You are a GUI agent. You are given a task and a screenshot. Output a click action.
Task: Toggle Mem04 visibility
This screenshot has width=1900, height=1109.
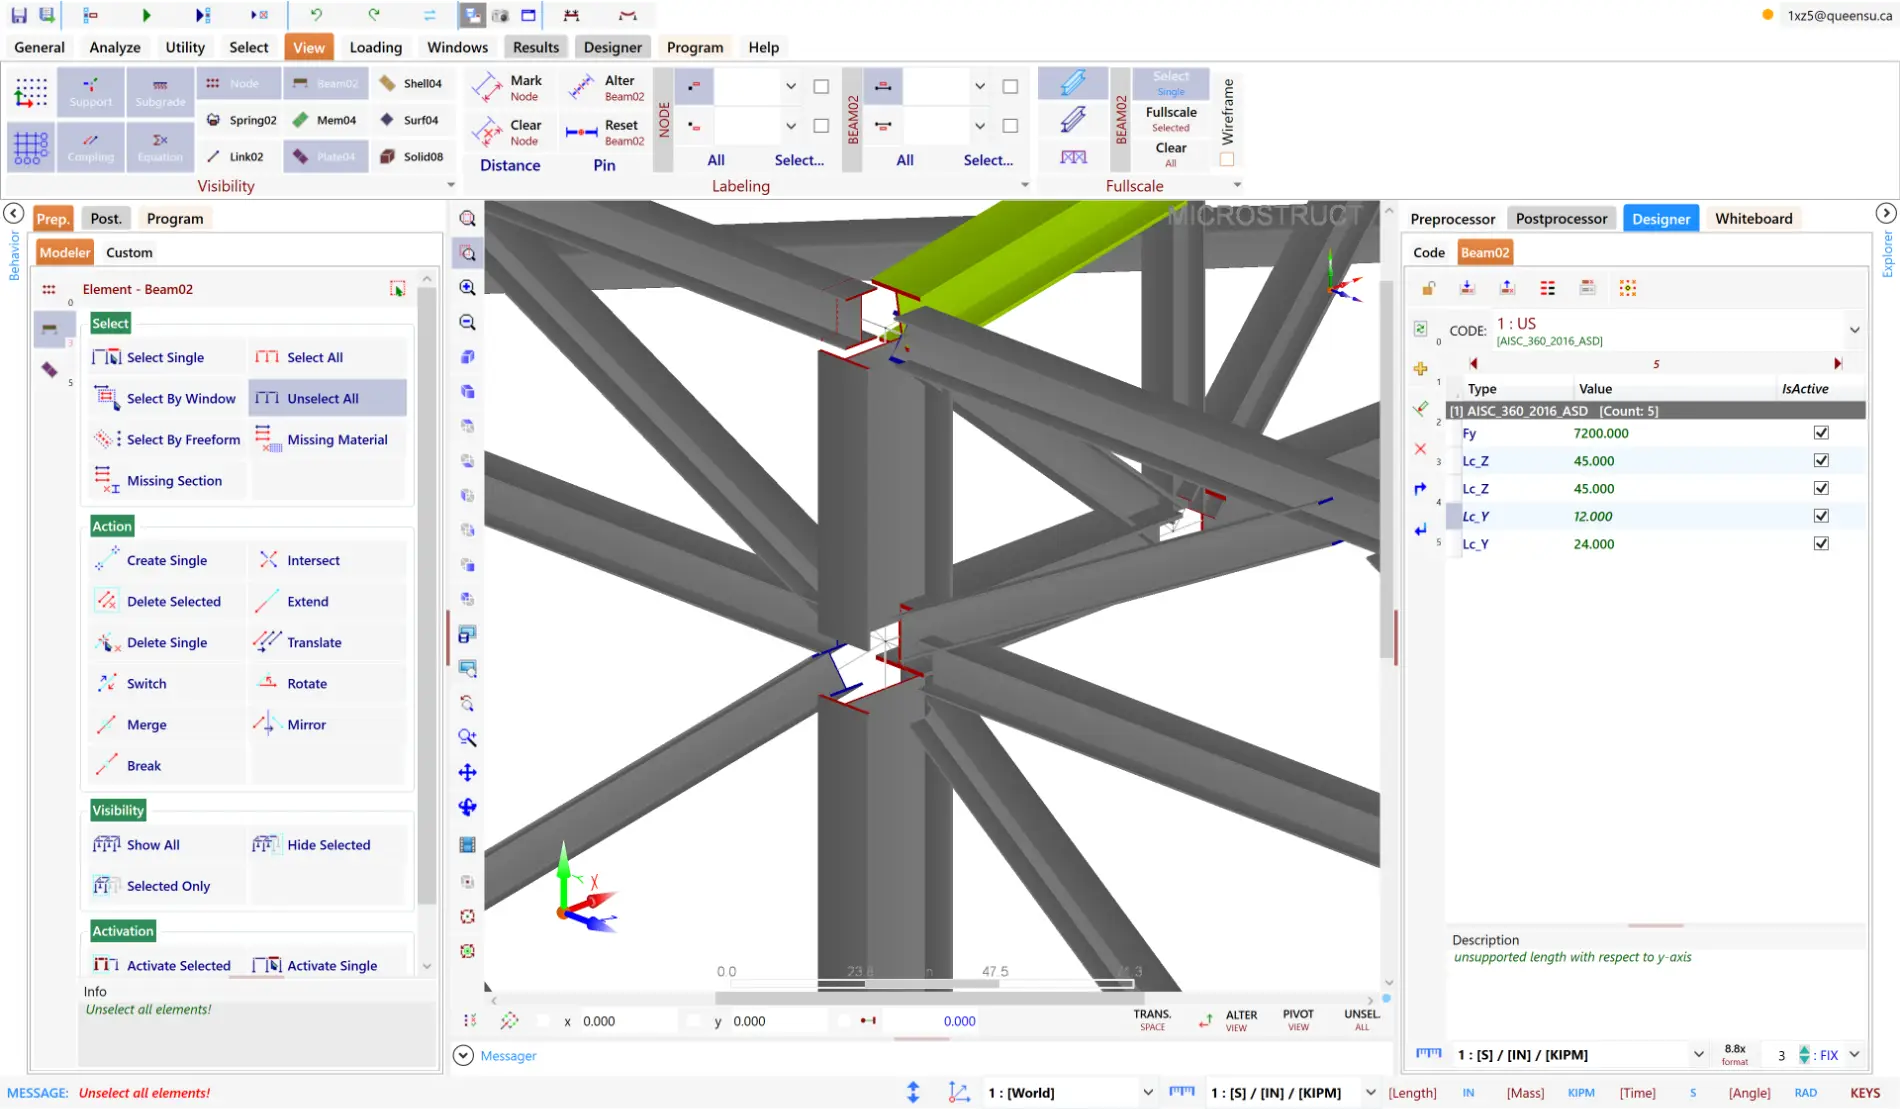(325, 120)
